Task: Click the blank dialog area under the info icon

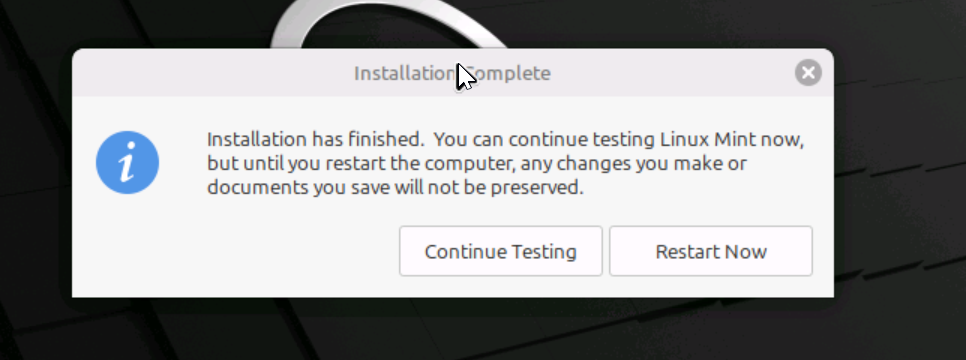Action: pyautogui.click(x=128, y=247)
